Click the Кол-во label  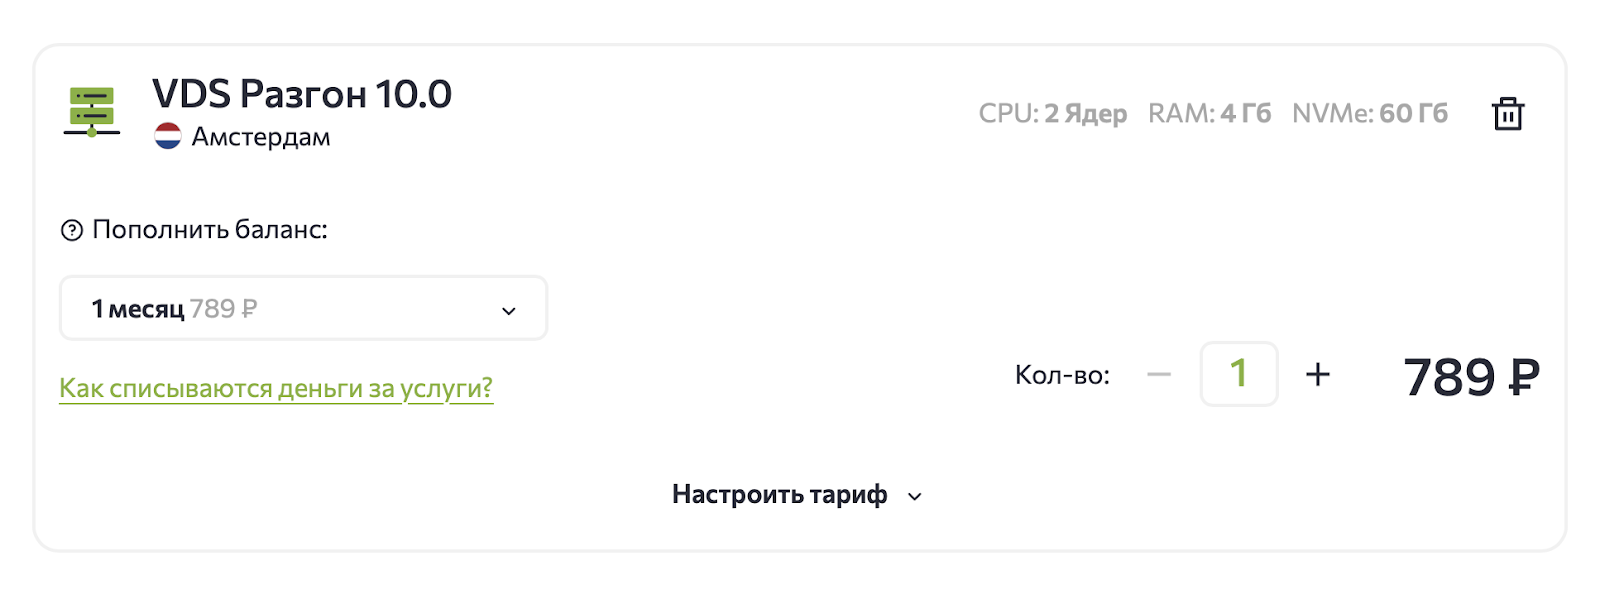click(x=1062, y=376)
